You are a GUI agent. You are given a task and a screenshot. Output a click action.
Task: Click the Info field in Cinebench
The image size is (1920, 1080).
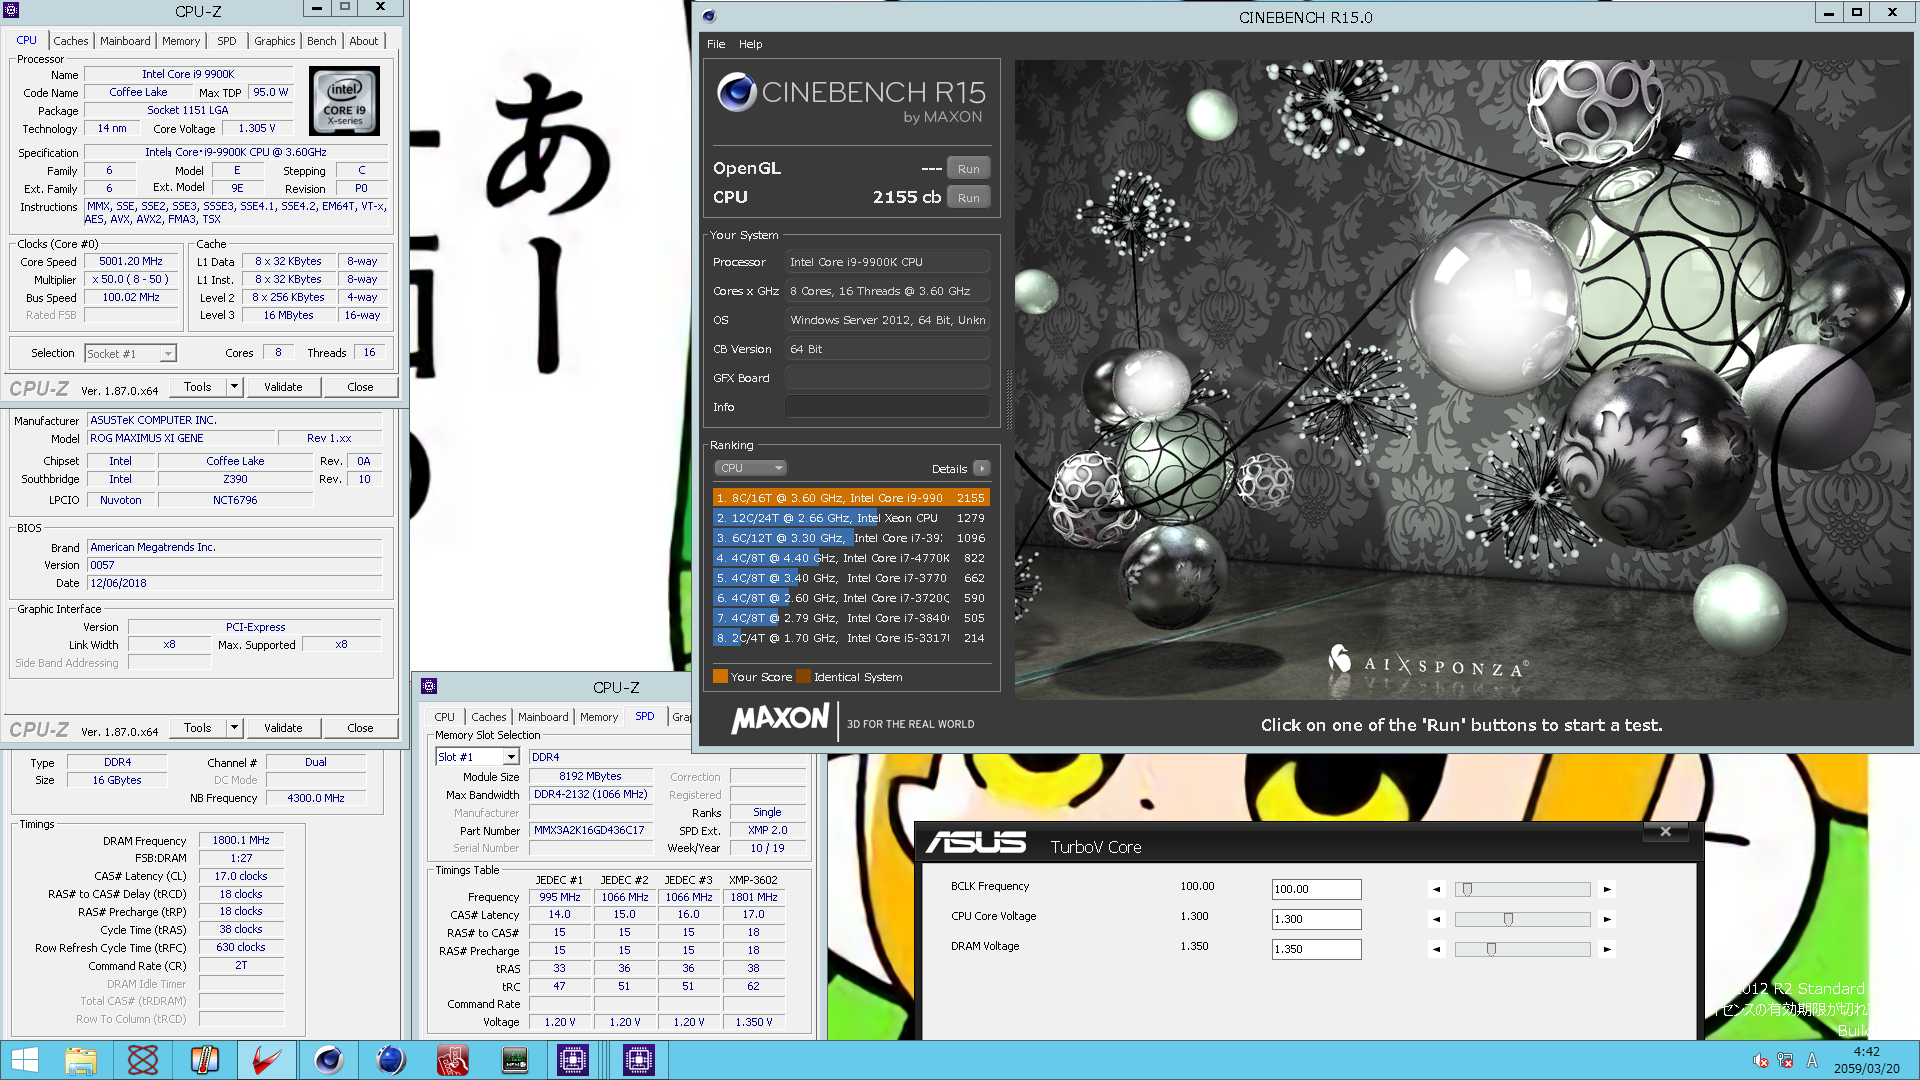coord(887,407)
